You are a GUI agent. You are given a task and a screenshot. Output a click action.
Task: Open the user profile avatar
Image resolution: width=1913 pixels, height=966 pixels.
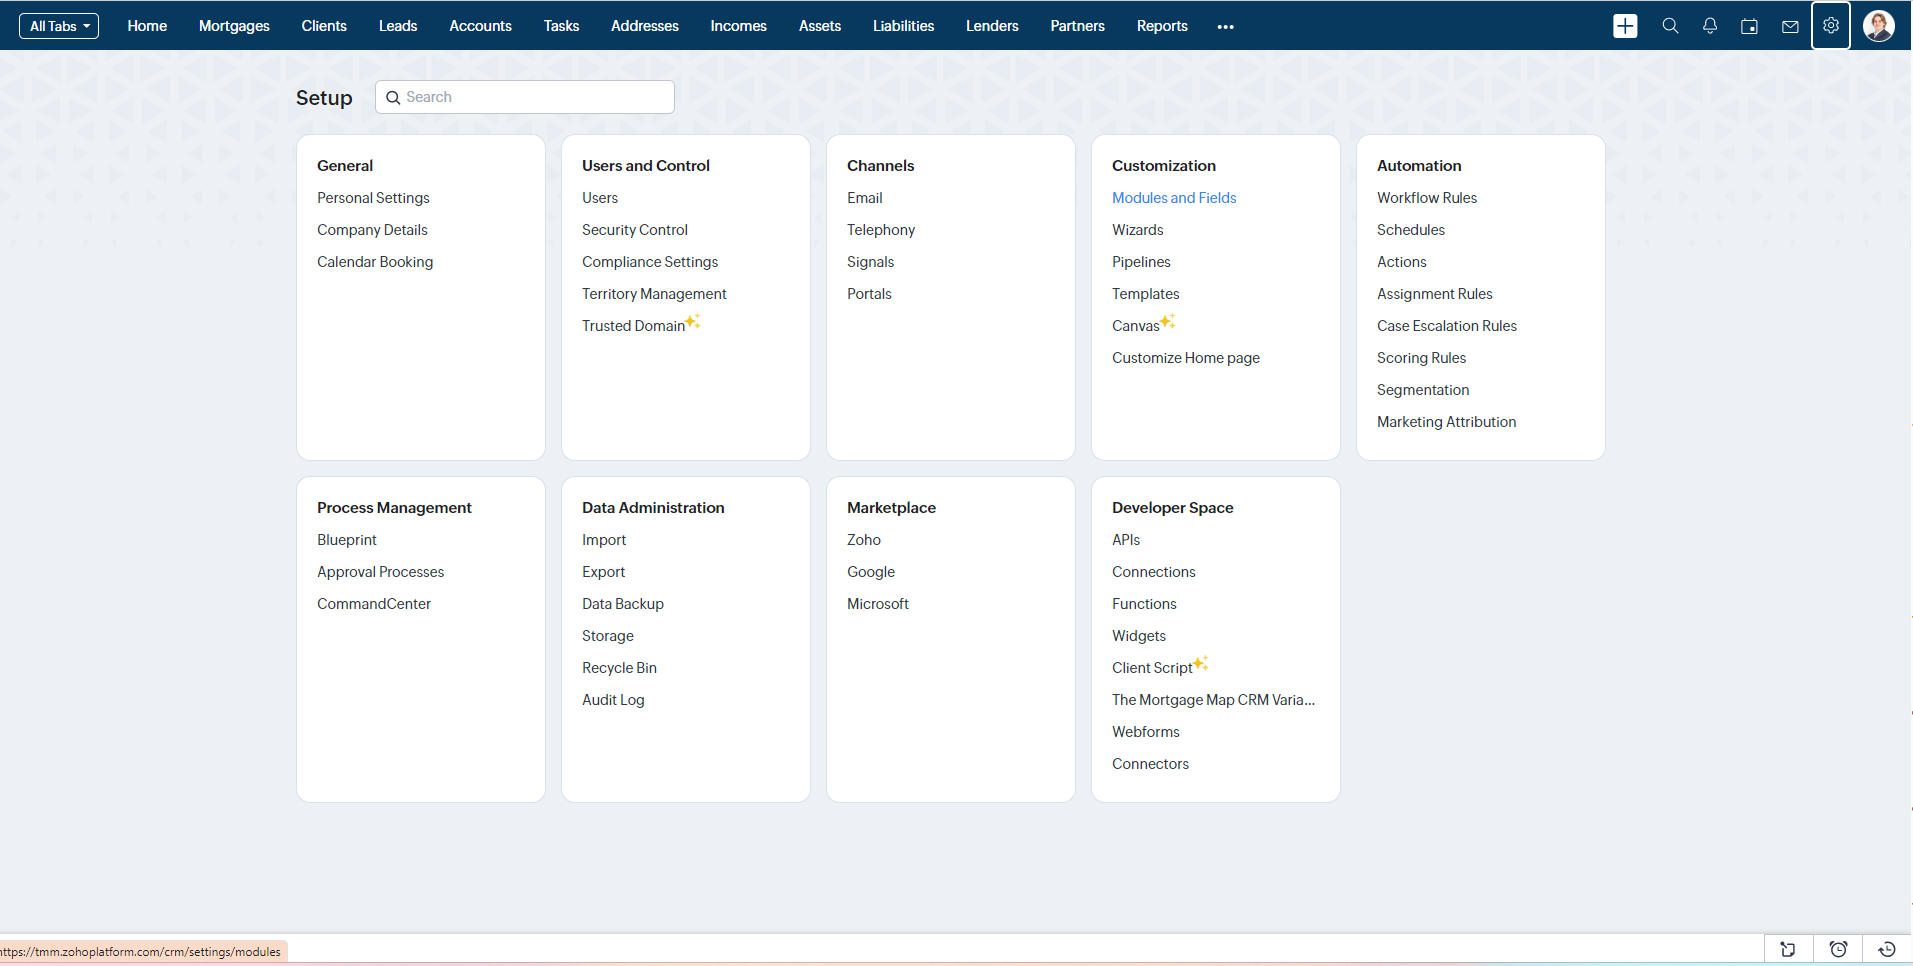pos(1879,26)
